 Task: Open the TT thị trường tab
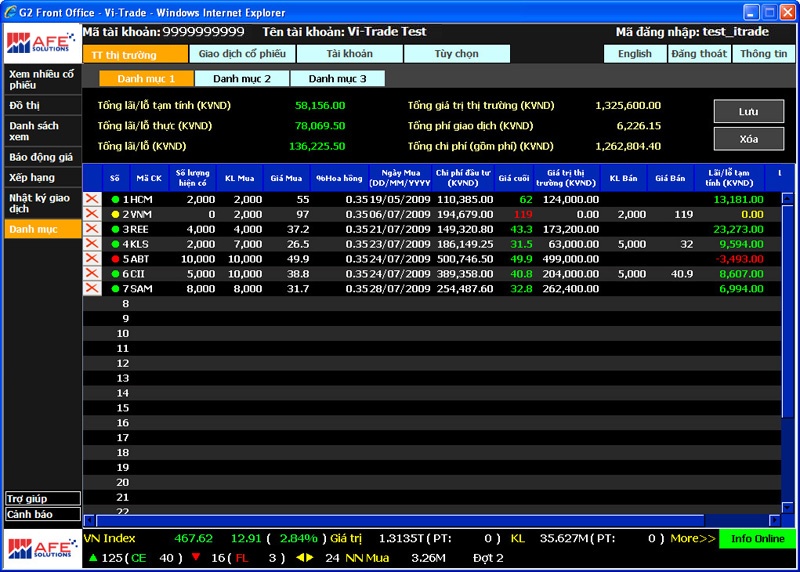pyautogui.click(x=135, y=54)
